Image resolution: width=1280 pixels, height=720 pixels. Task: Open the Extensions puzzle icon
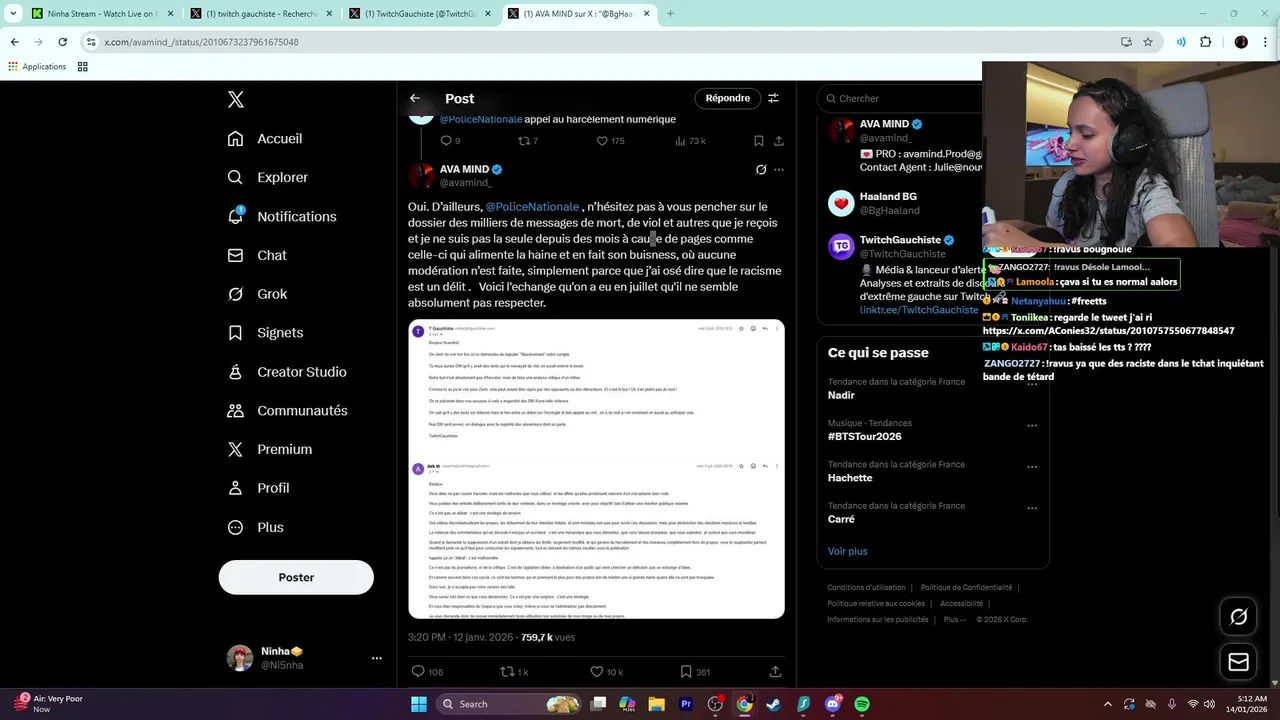[1205, 42]
